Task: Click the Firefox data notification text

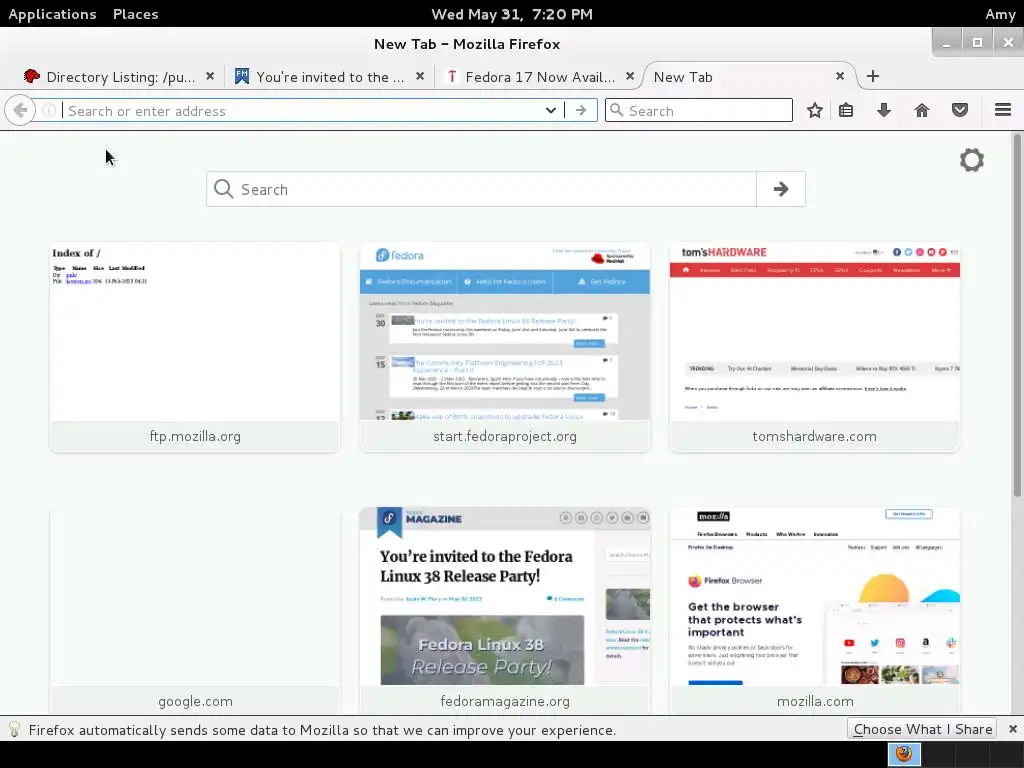Action: 322,730
